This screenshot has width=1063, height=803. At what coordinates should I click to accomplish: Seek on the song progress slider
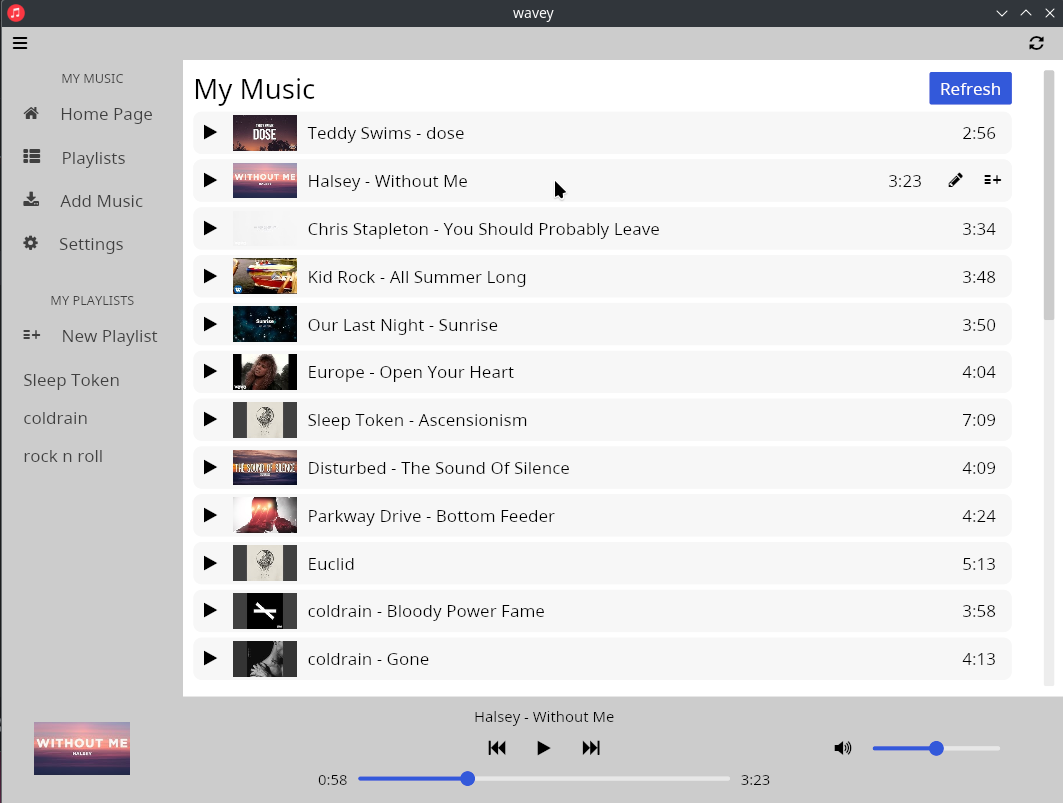544,779
